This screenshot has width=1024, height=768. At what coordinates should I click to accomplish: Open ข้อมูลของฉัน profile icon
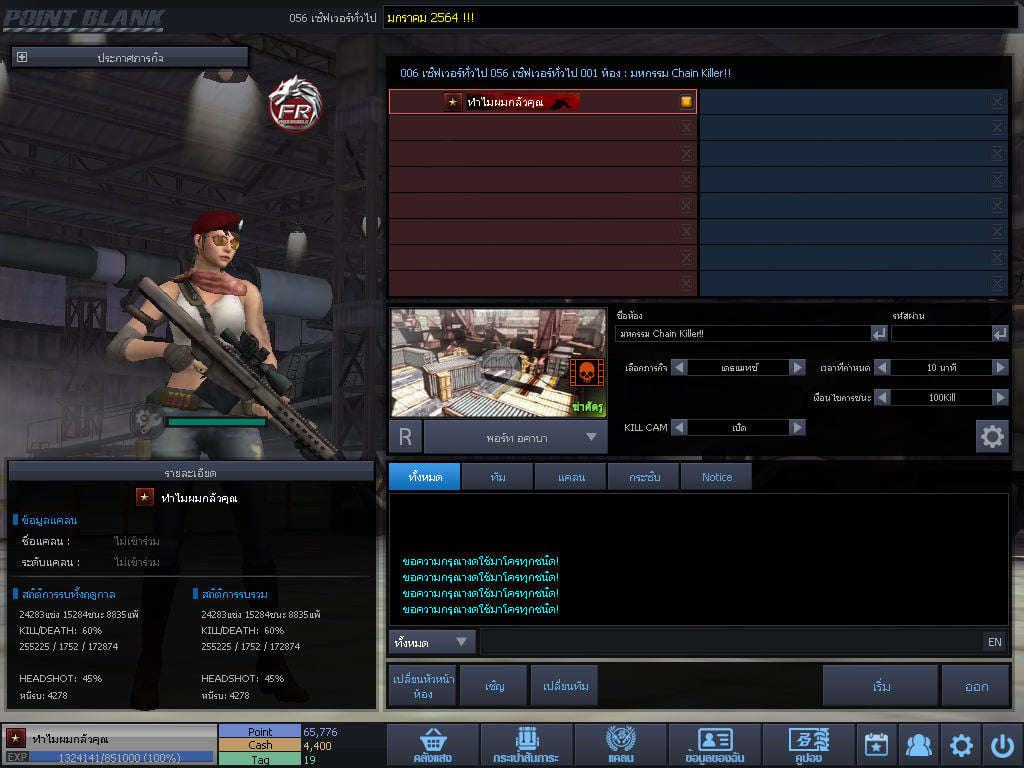(x=714, y=745)
